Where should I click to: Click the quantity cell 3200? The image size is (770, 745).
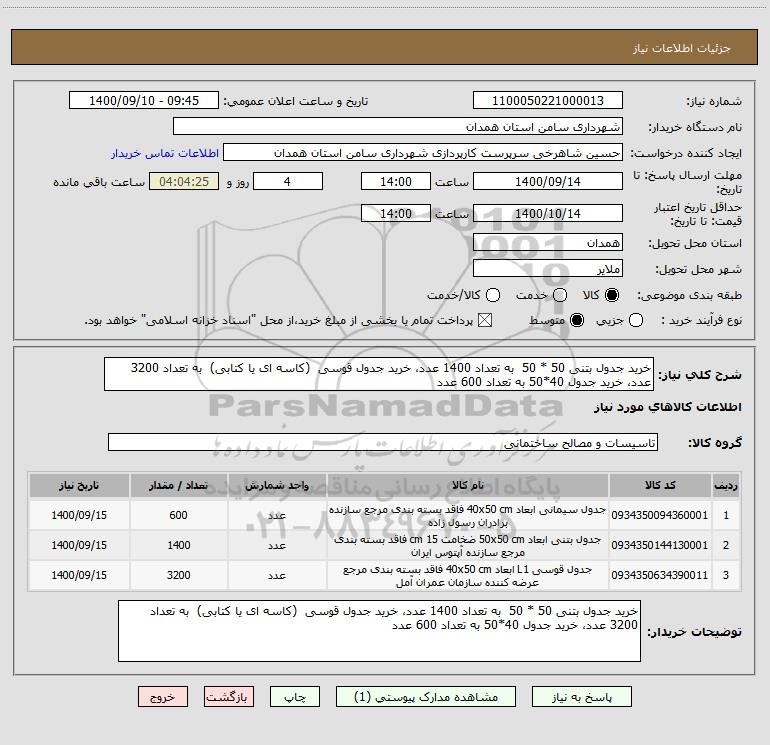[179, 575]
